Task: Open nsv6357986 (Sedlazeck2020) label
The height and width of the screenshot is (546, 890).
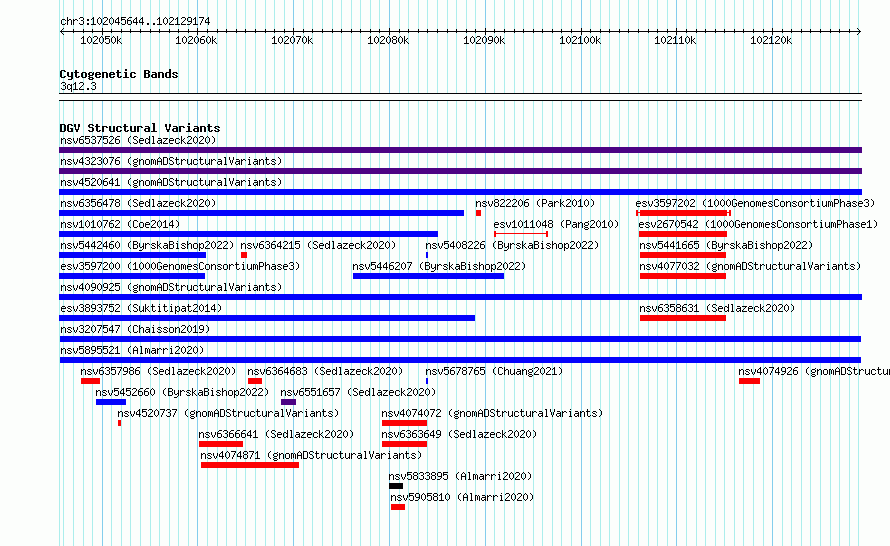Action: [x=158, y=371]
